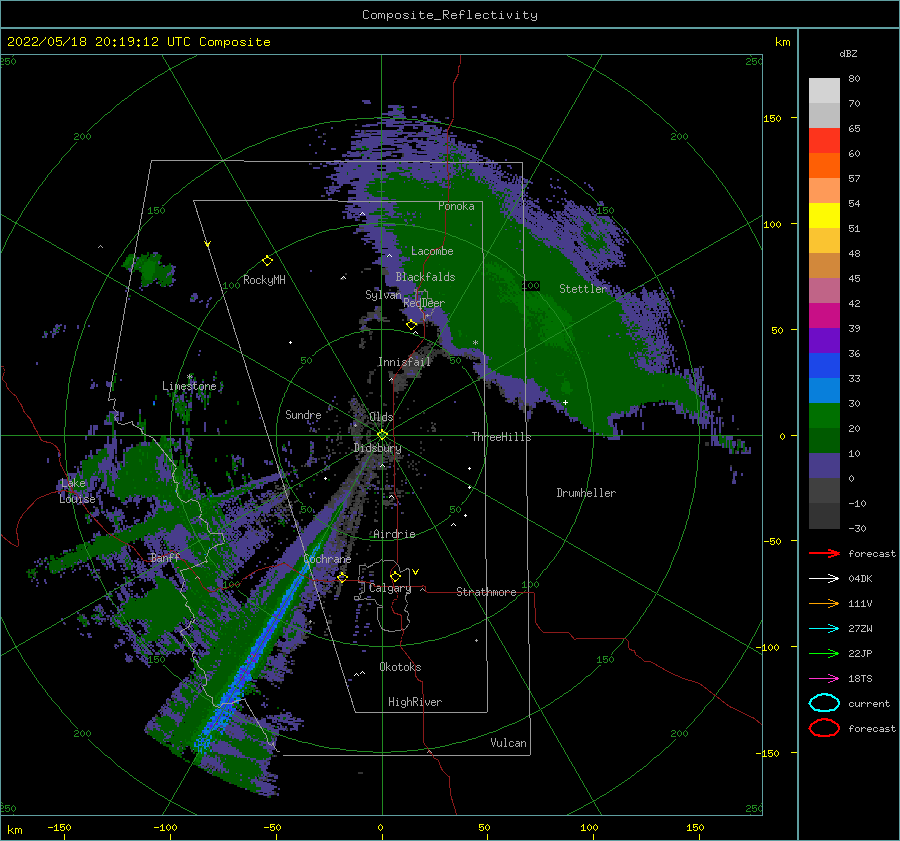Click the magenta 18TS arrow in the legend
Screen dimensions: 900x841
pyautogui.click(x=824, y=679)
